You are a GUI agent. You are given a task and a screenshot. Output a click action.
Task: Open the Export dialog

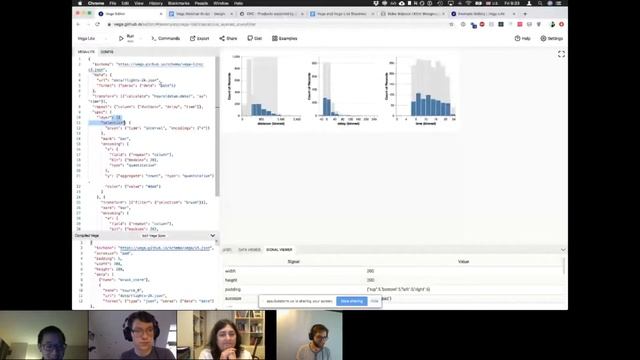tap(200, 38)
